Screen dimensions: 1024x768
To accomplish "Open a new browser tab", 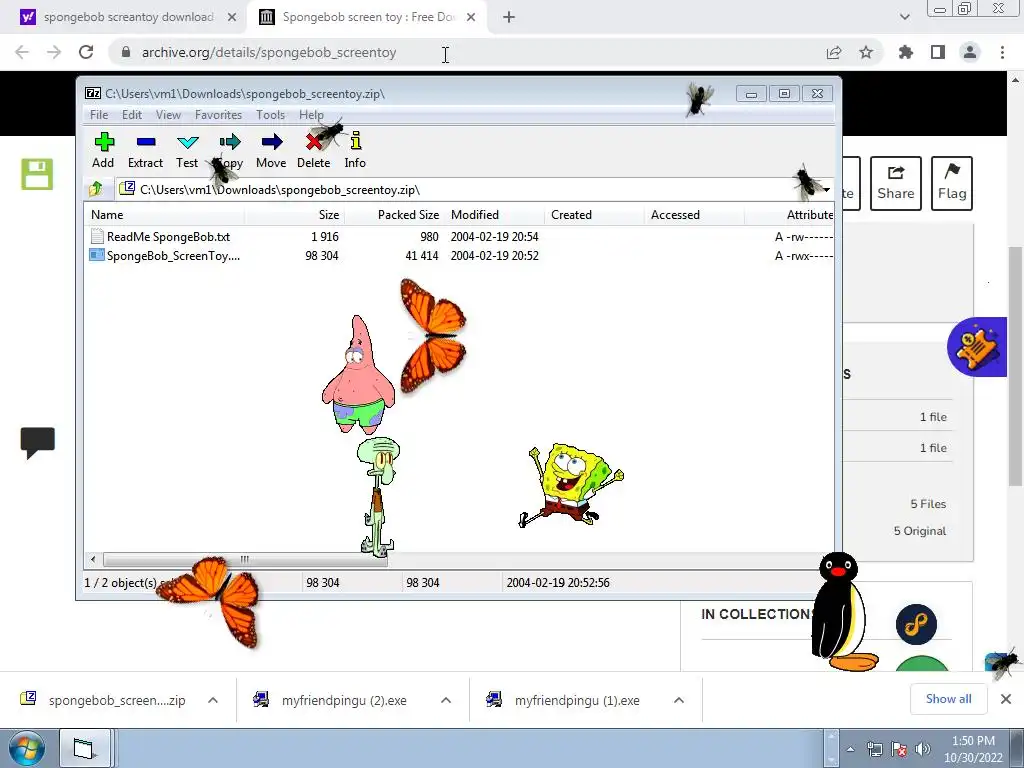I will click(x=509, y=18).
